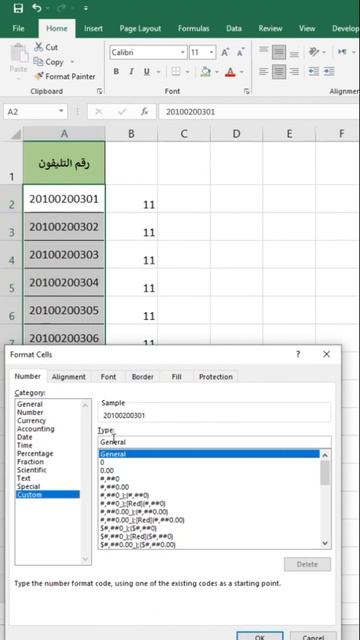Image resolution: width=360 pixels, height=640 pixels.
Task: Click the format list scroll down arrow
Action: coord(325,543)
